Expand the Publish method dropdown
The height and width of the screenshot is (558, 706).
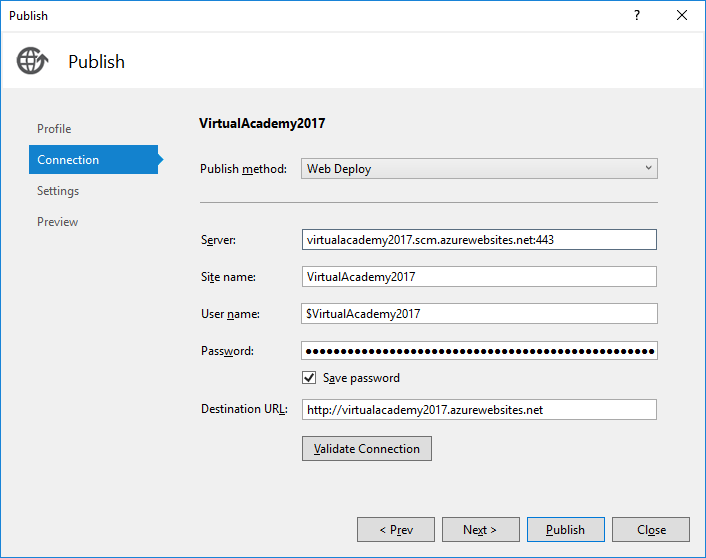(479, 169)
